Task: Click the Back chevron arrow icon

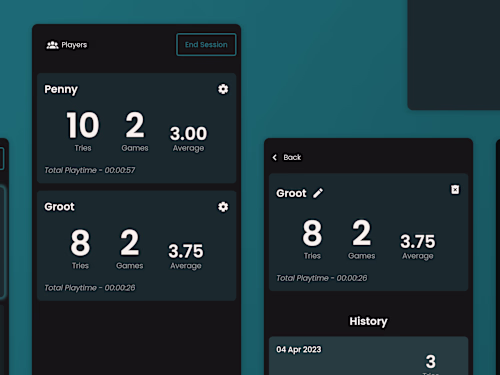Action: pos(275,157)
